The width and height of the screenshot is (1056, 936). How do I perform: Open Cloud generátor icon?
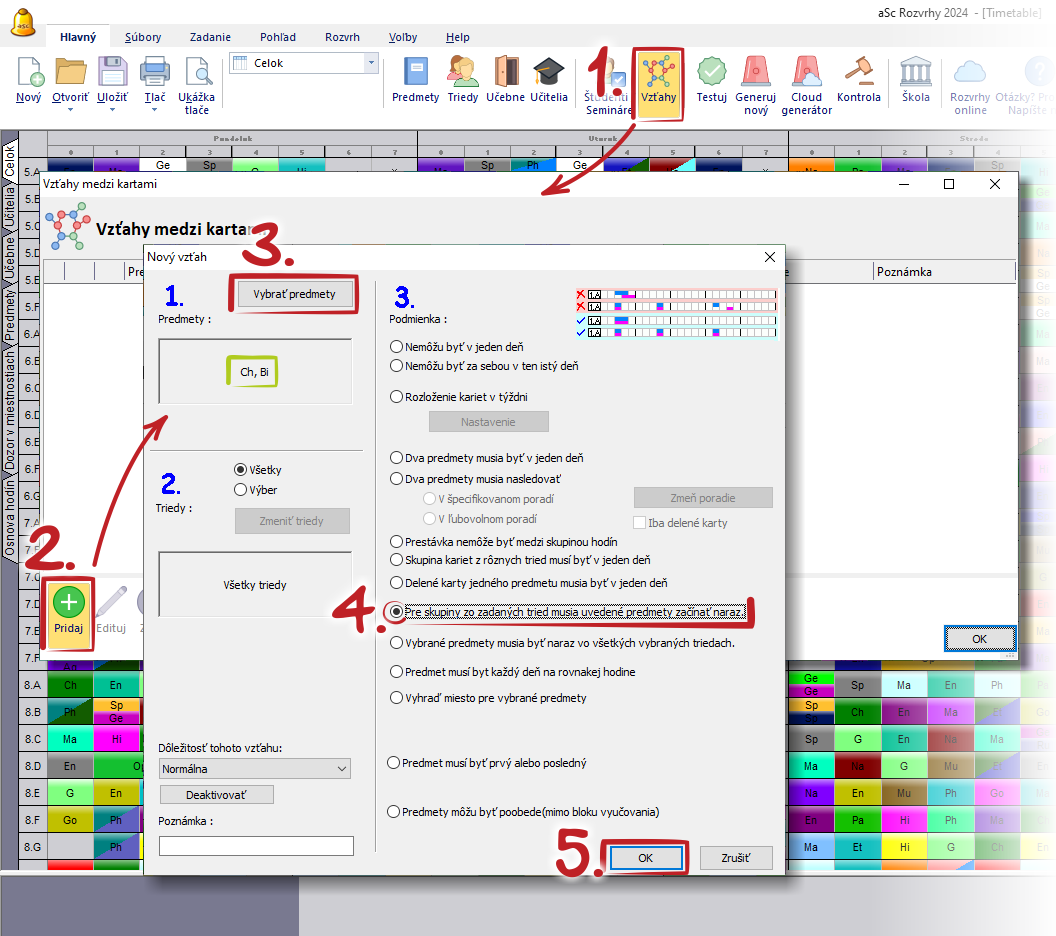(x=807, y=72)
